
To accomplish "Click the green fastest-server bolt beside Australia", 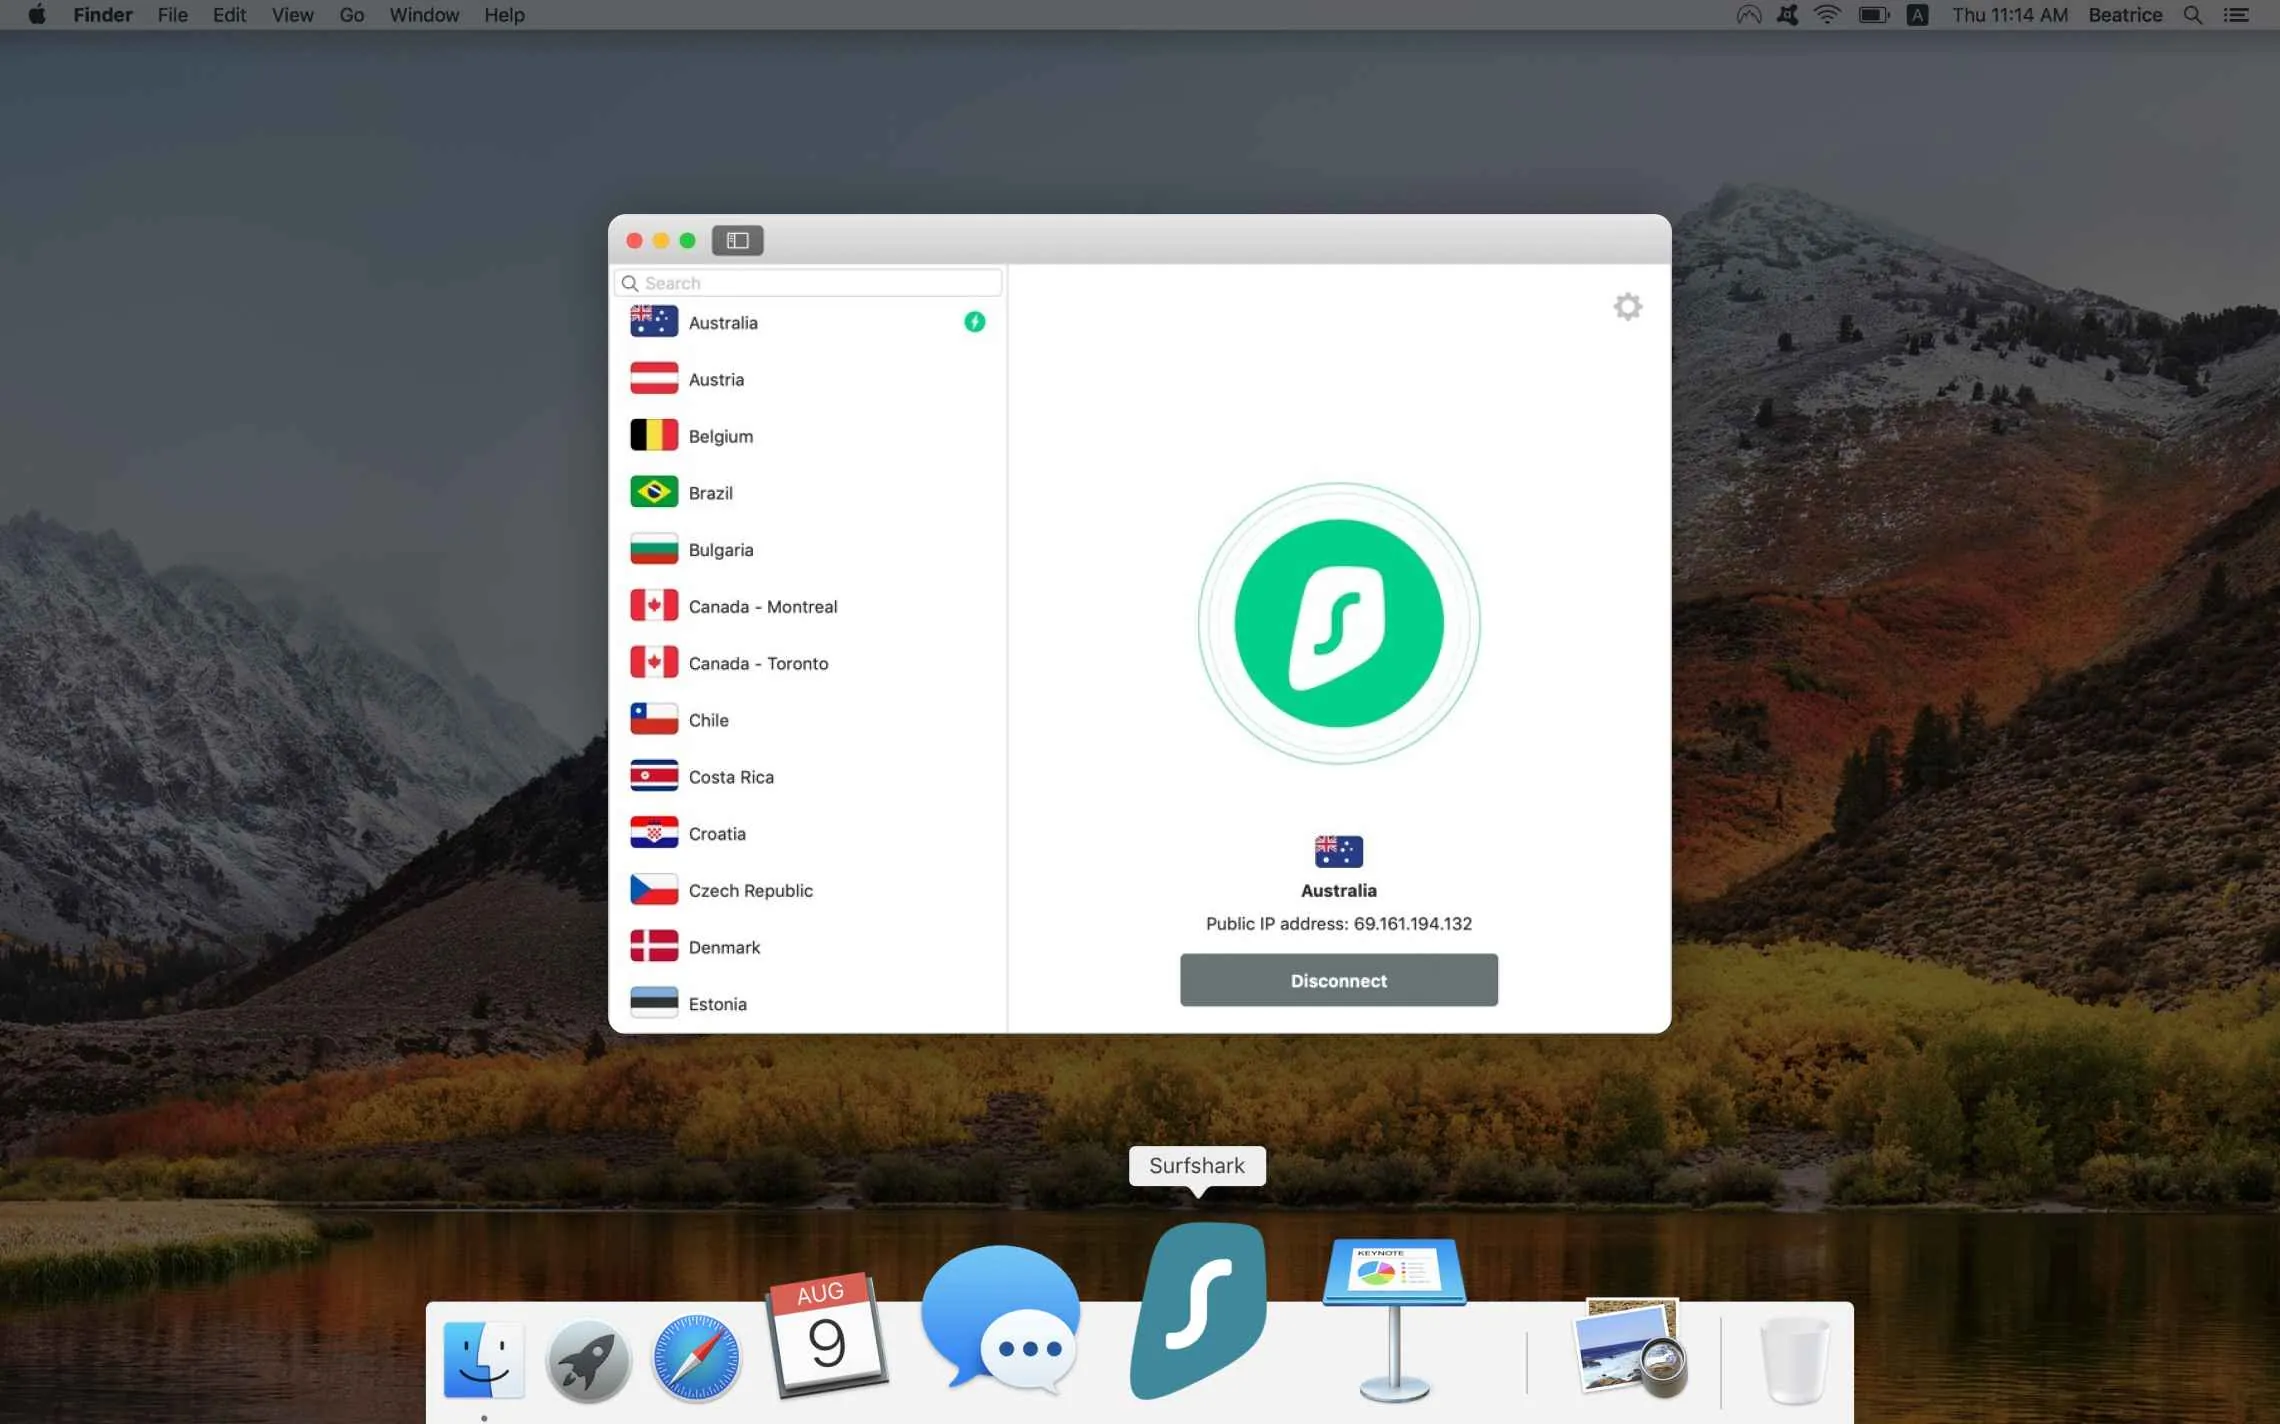I will point(974,322).
